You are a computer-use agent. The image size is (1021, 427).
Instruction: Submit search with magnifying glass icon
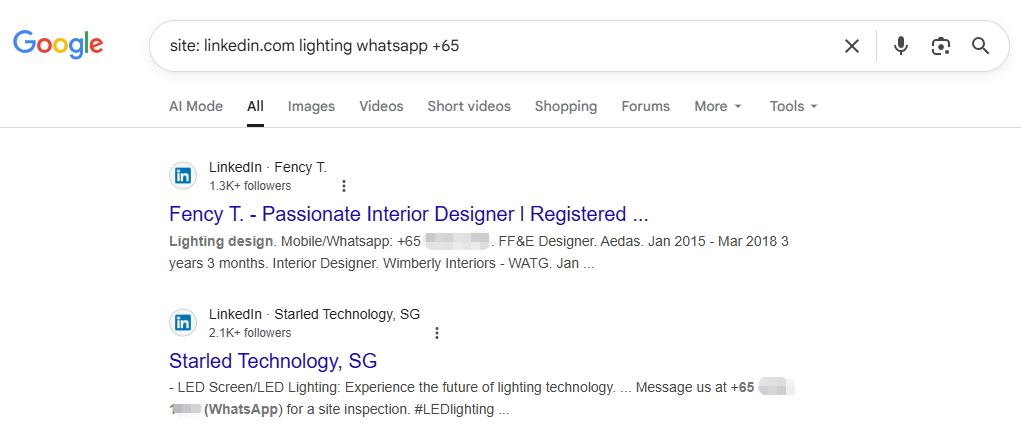tap(980, 46)
